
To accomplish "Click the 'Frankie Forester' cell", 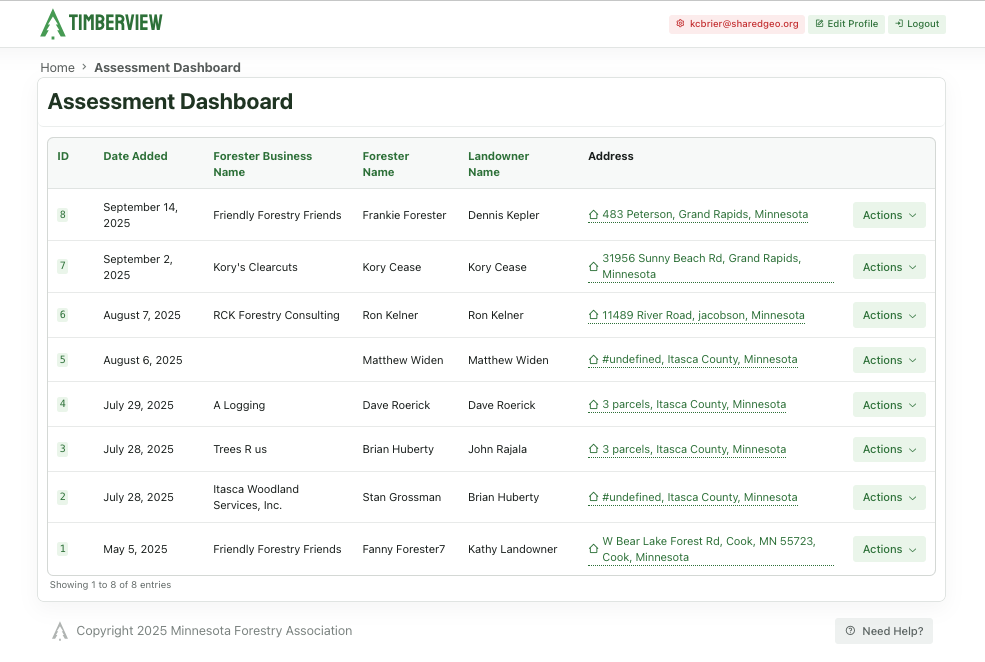I will [404, 215].
